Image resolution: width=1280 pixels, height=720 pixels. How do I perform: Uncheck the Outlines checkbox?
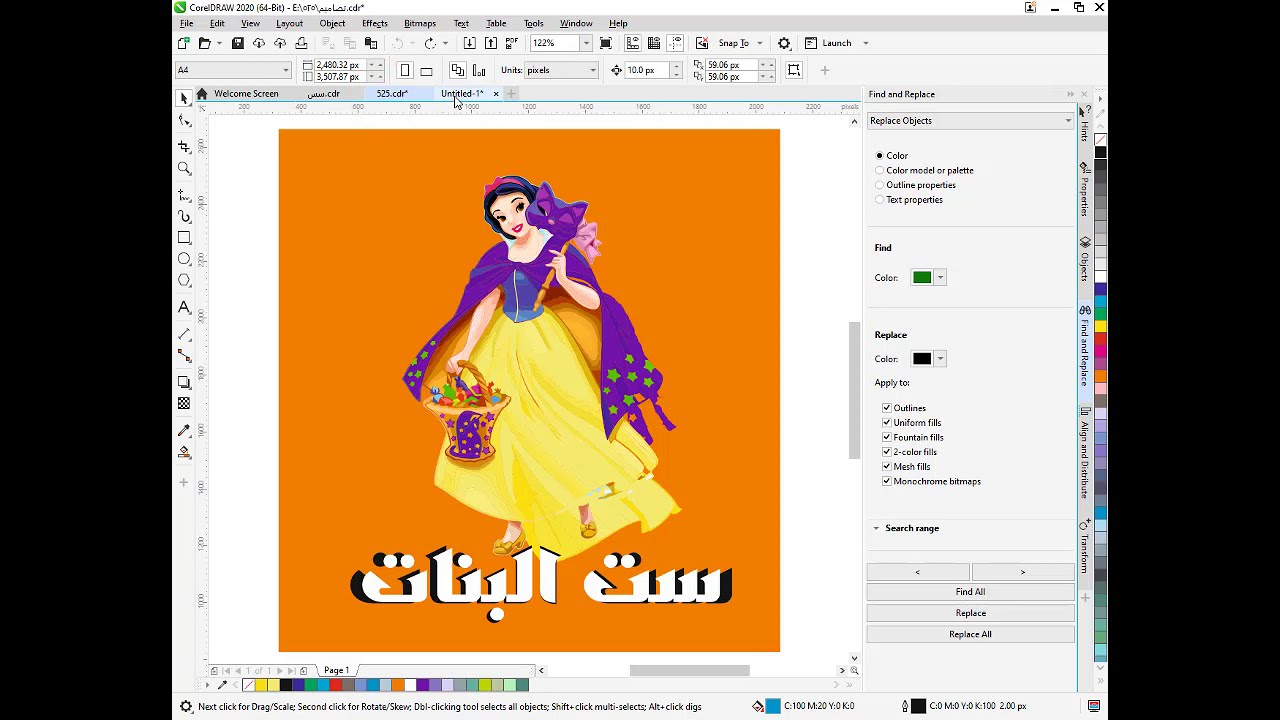coord(886,408)
